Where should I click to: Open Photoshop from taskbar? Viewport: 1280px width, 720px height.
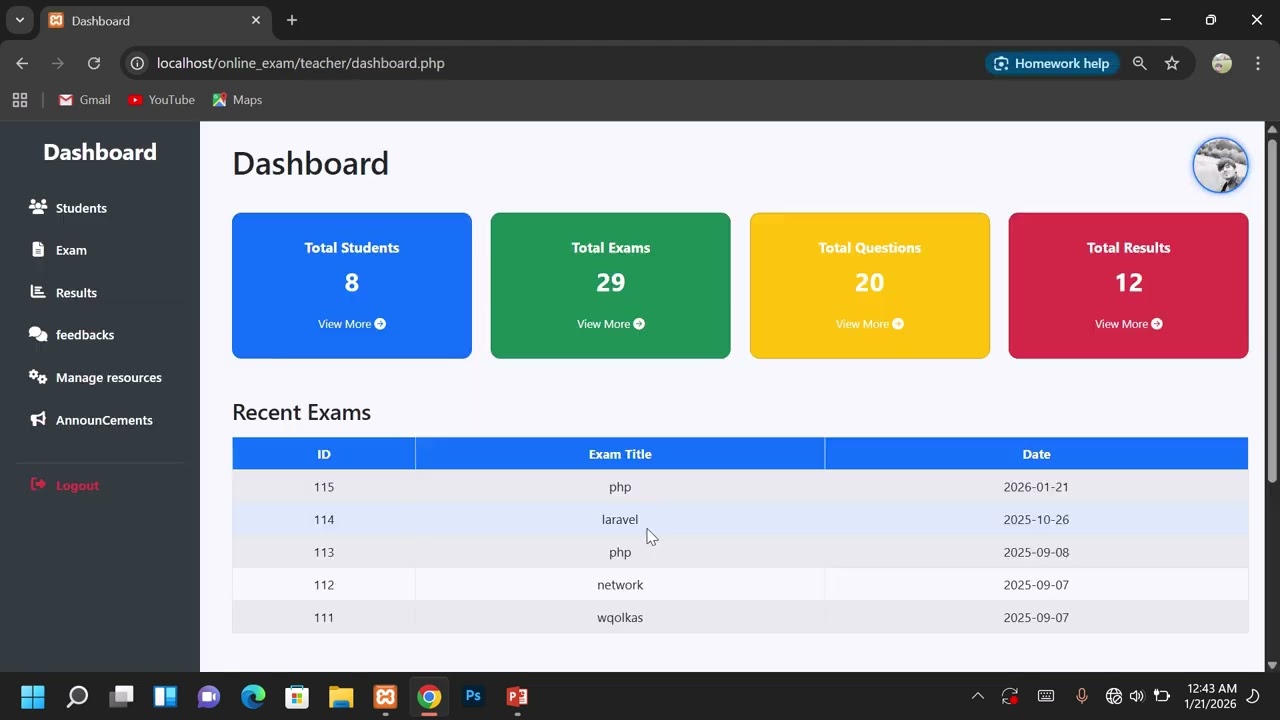[x=473, y=696]
